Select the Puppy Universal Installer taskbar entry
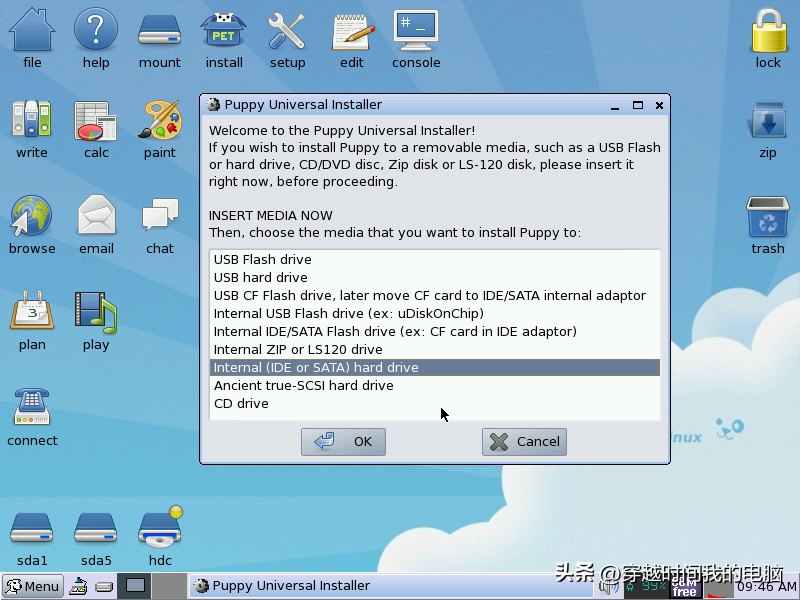The image size is (800, 600). 390,586
